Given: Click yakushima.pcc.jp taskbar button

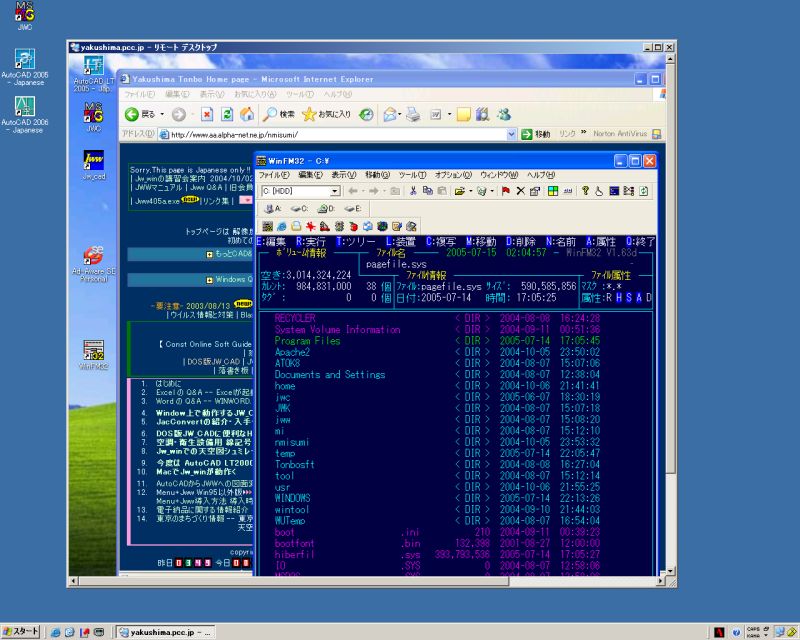Looking at the screenshot, I should (x=165, y=631).
